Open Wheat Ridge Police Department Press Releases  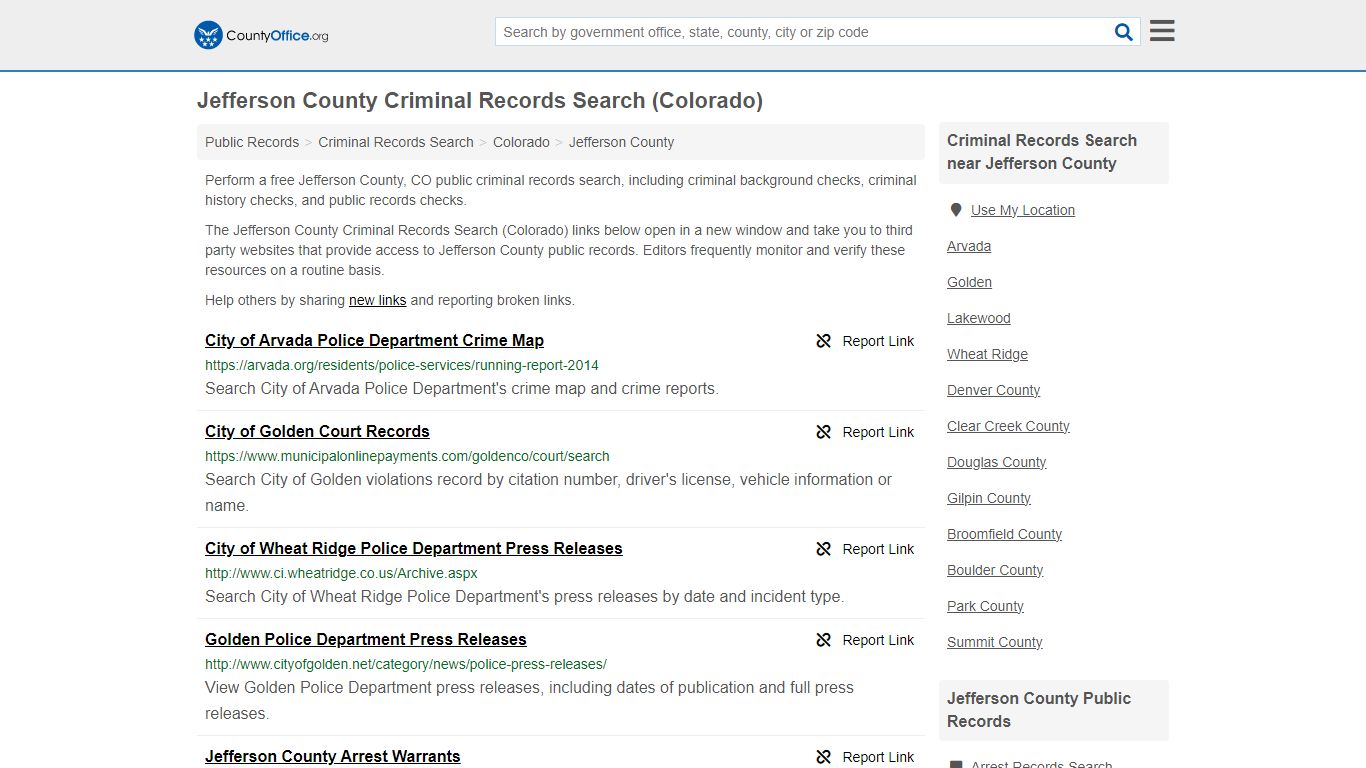[x=414, y=548]
